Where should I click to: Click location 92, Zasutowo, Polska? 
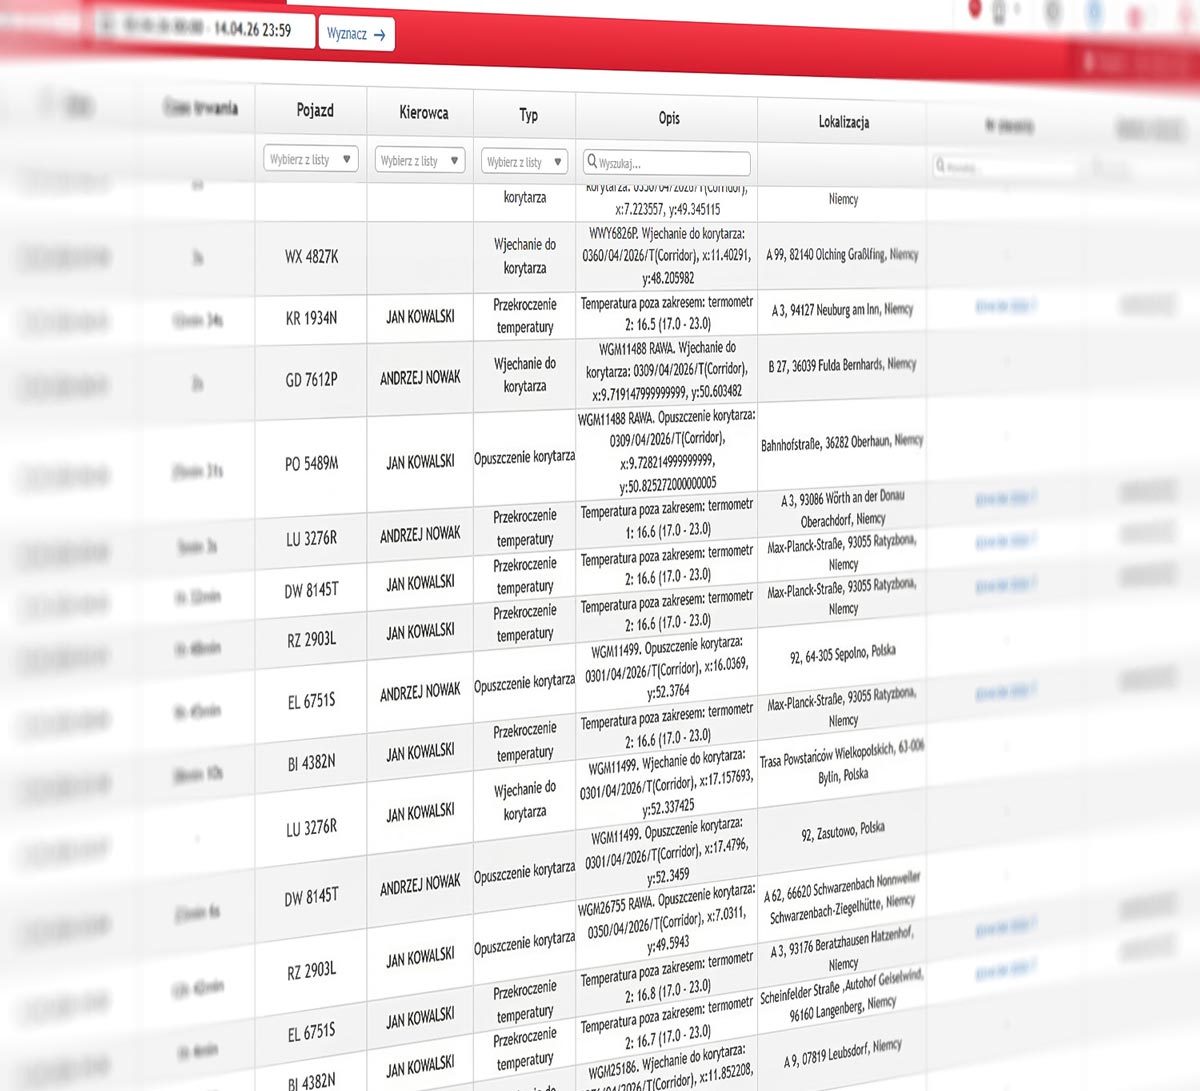point(842,831)
